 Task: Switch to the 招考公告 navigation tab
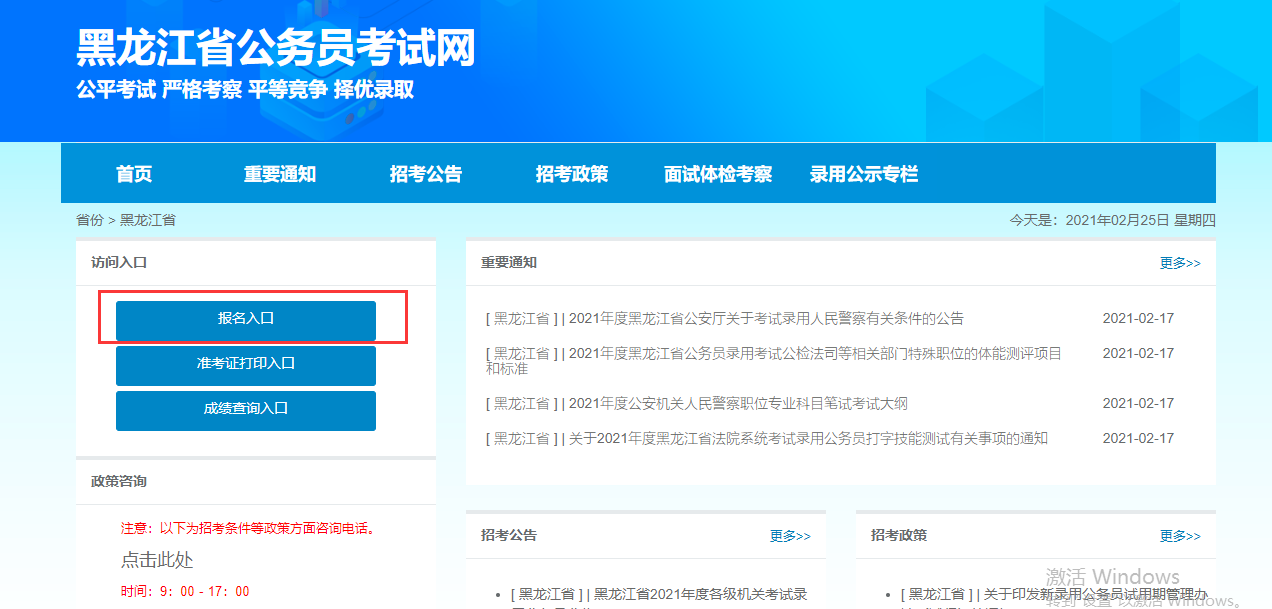tap(426, 172)
